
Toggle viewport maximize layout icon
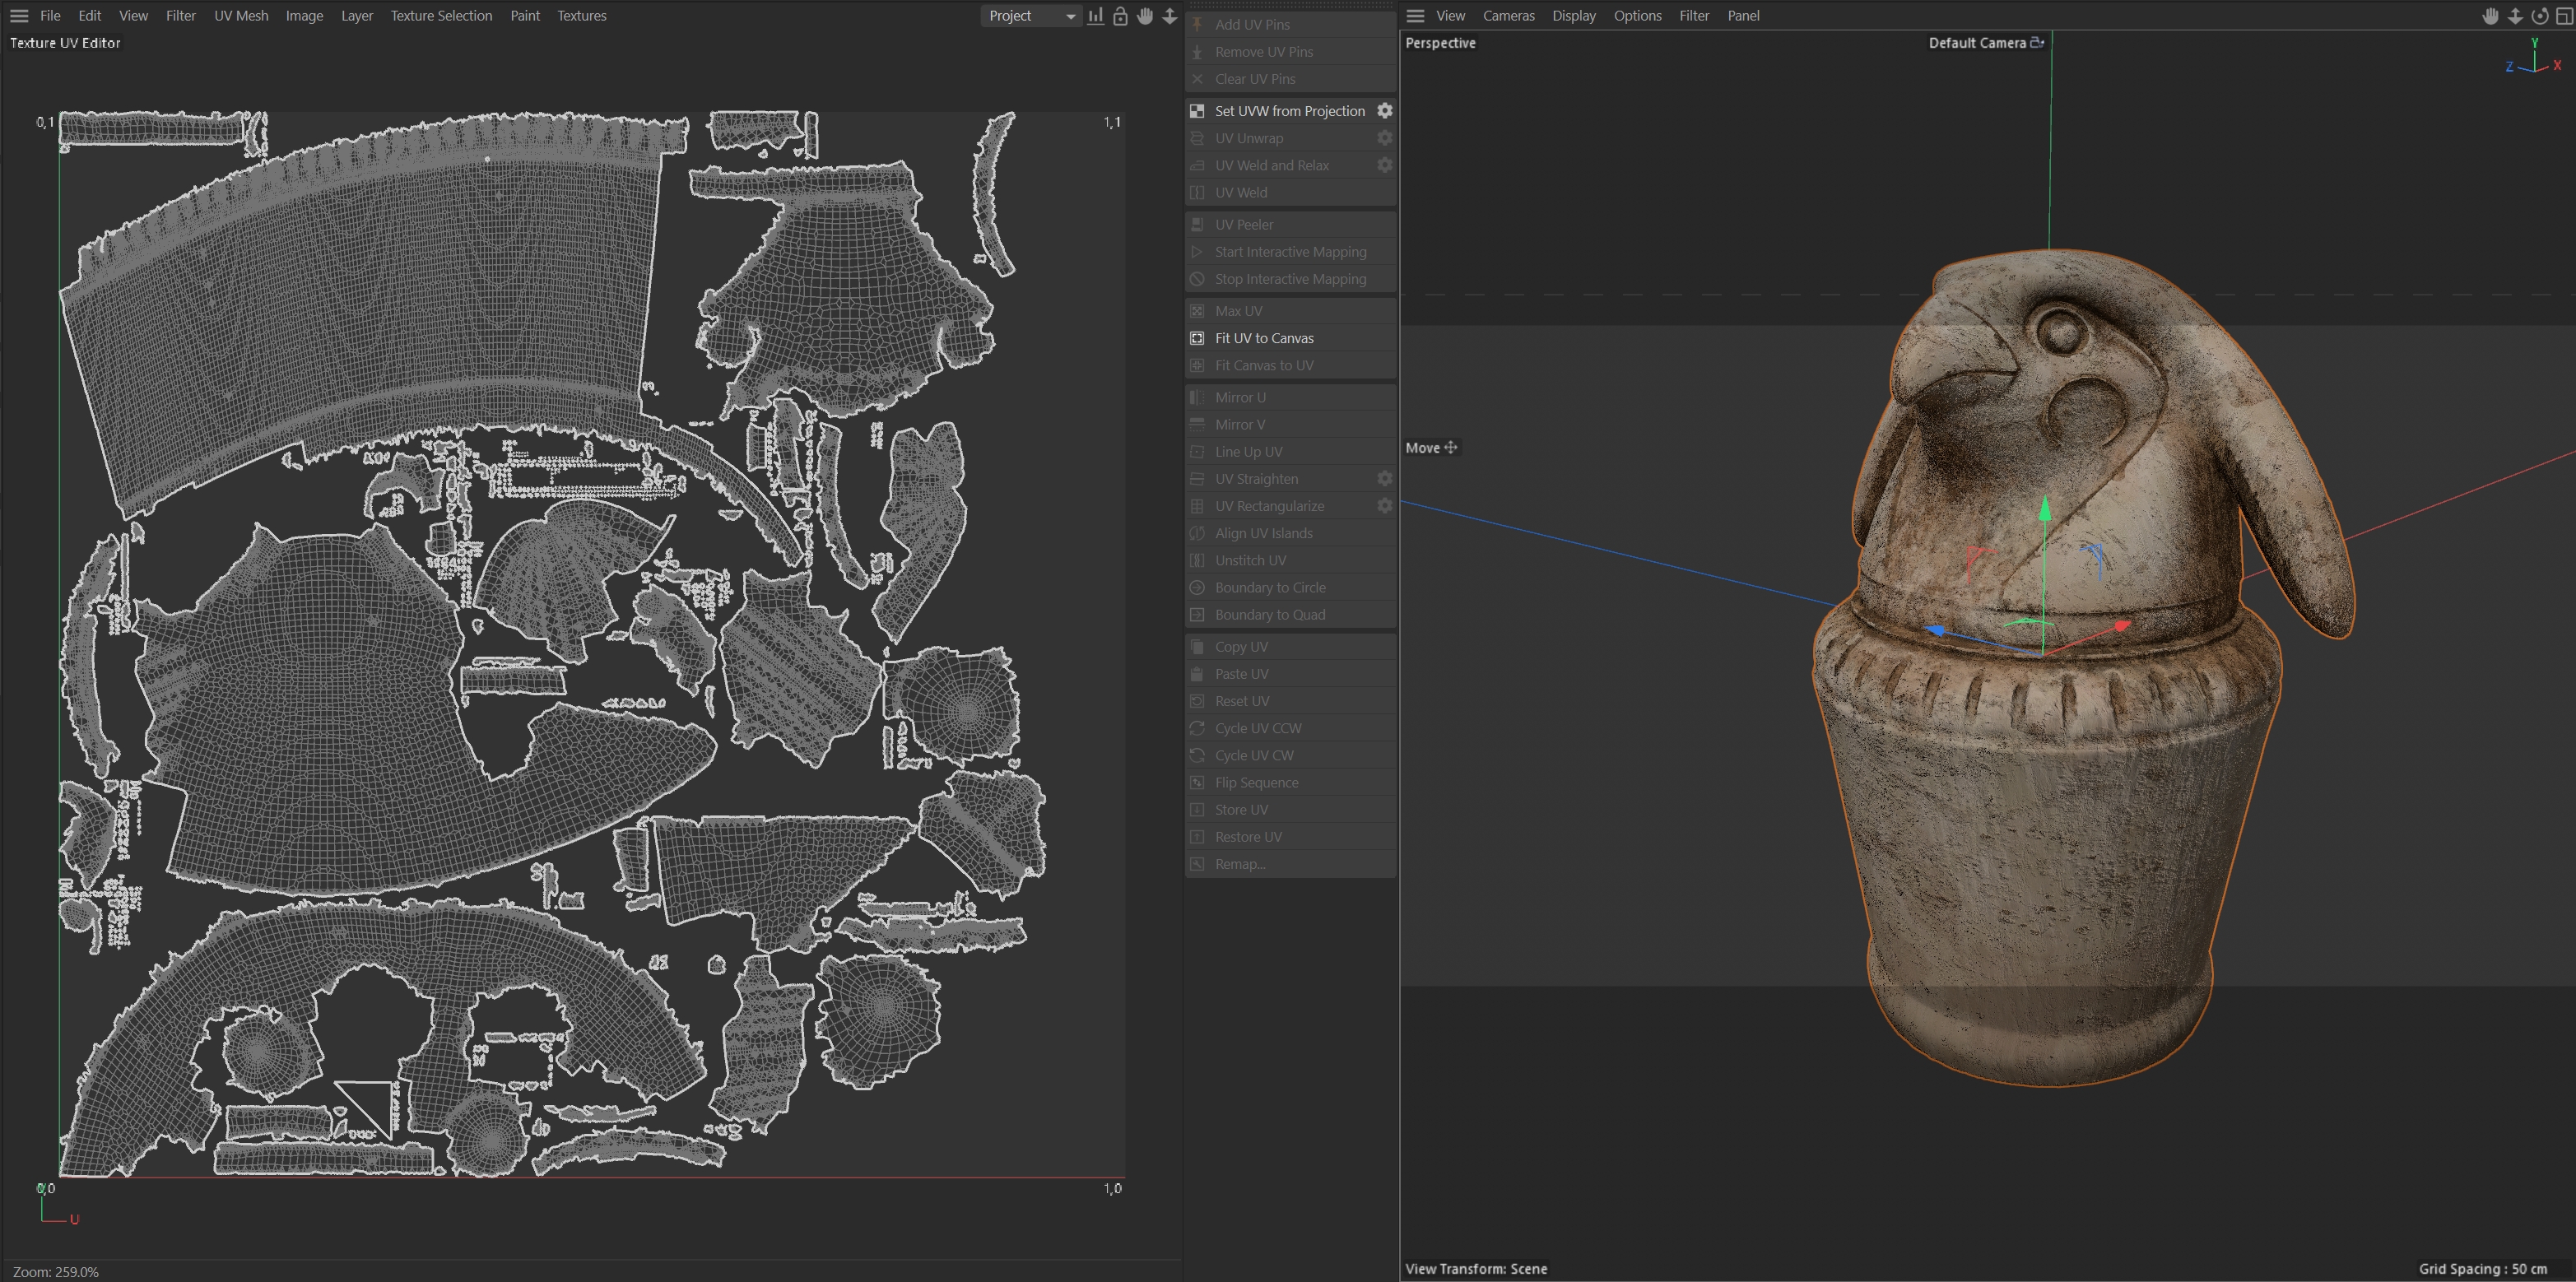click(x=2564, y=16)
